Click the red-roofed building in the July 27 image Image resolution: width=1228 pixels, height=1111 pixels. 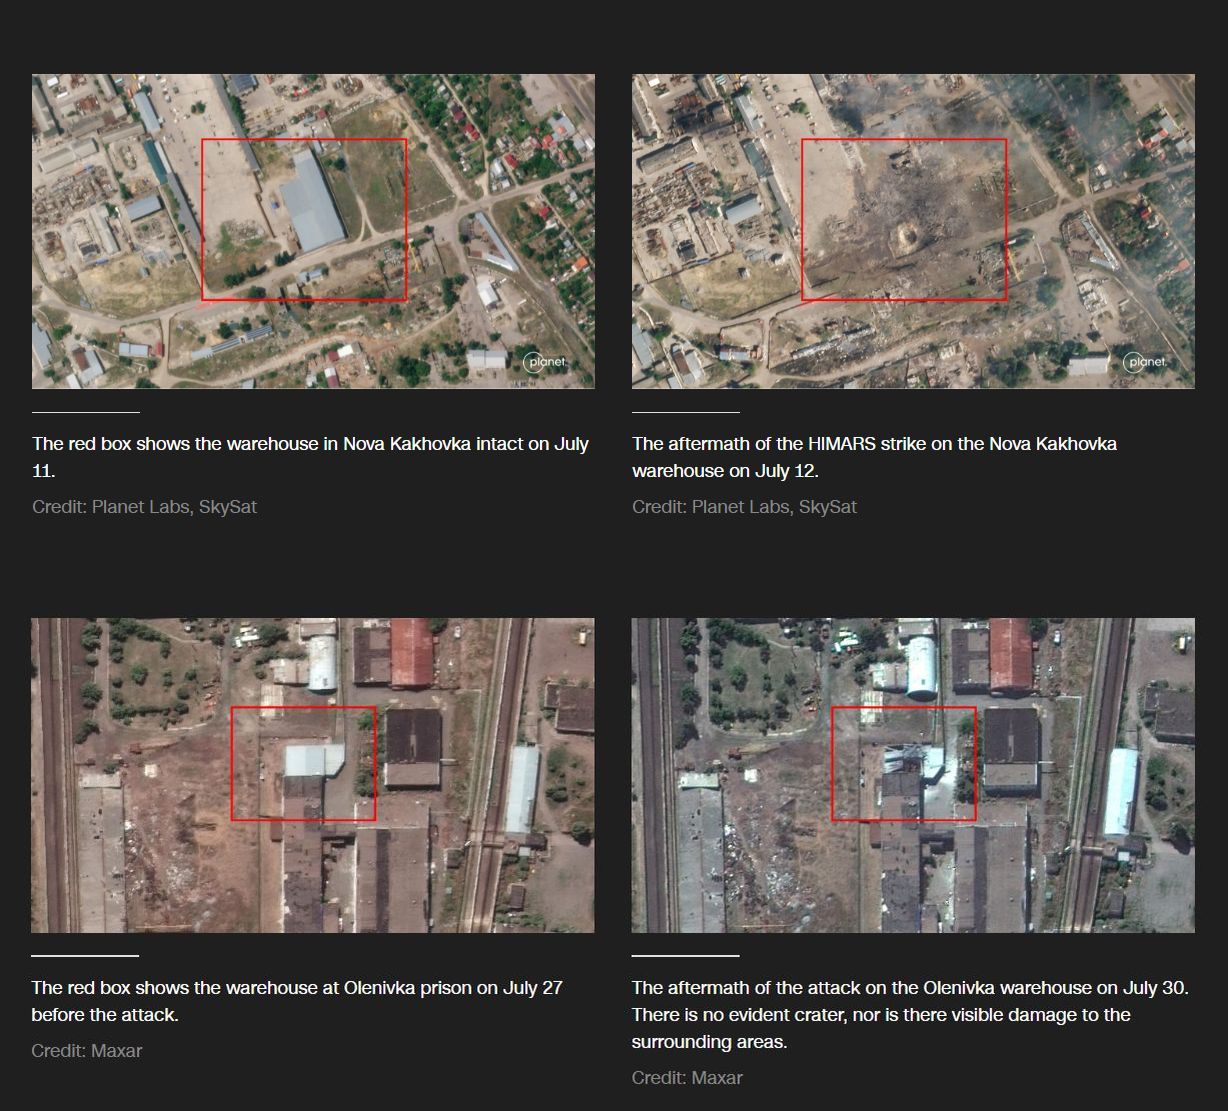(x=412, y=651)
